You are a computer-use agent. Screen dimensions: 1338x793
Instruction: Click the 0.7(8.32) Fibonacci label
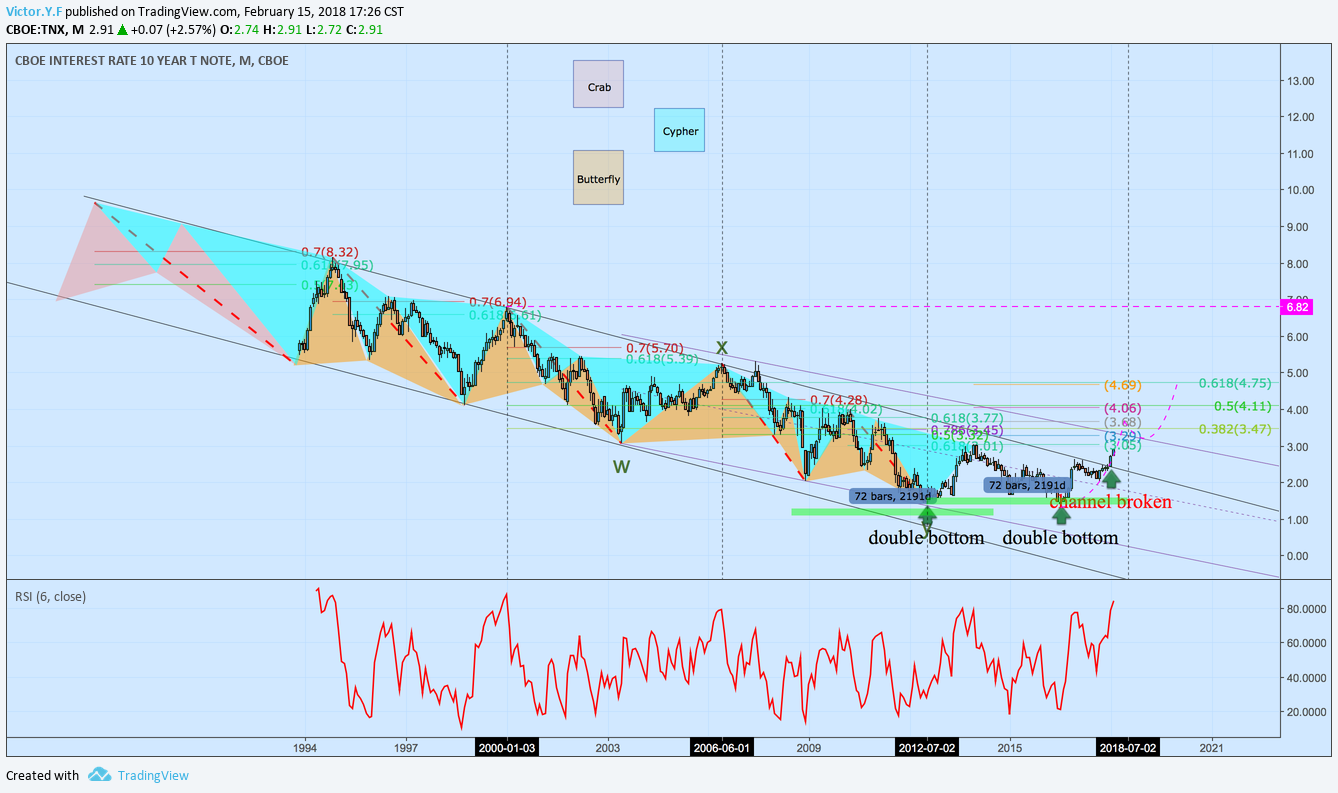[x=330, y=252]
